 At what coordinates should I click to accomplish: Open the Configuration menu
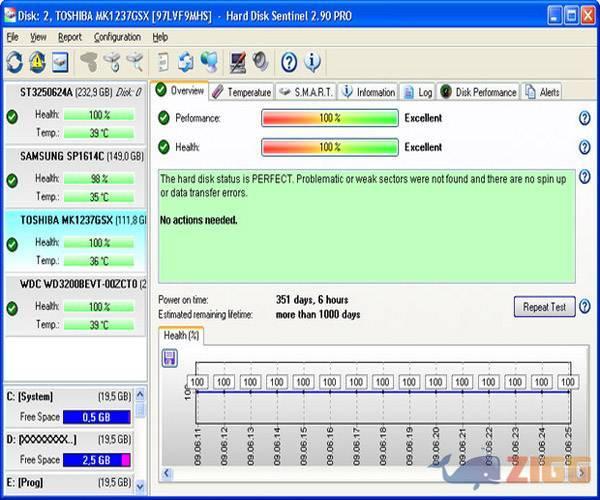117,37
